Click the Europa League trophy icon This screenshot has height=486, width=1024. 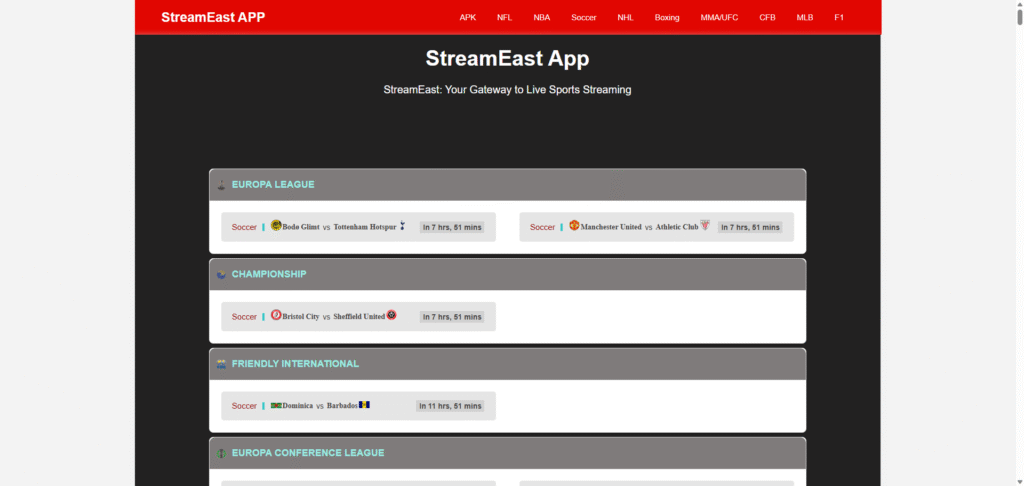221,185
